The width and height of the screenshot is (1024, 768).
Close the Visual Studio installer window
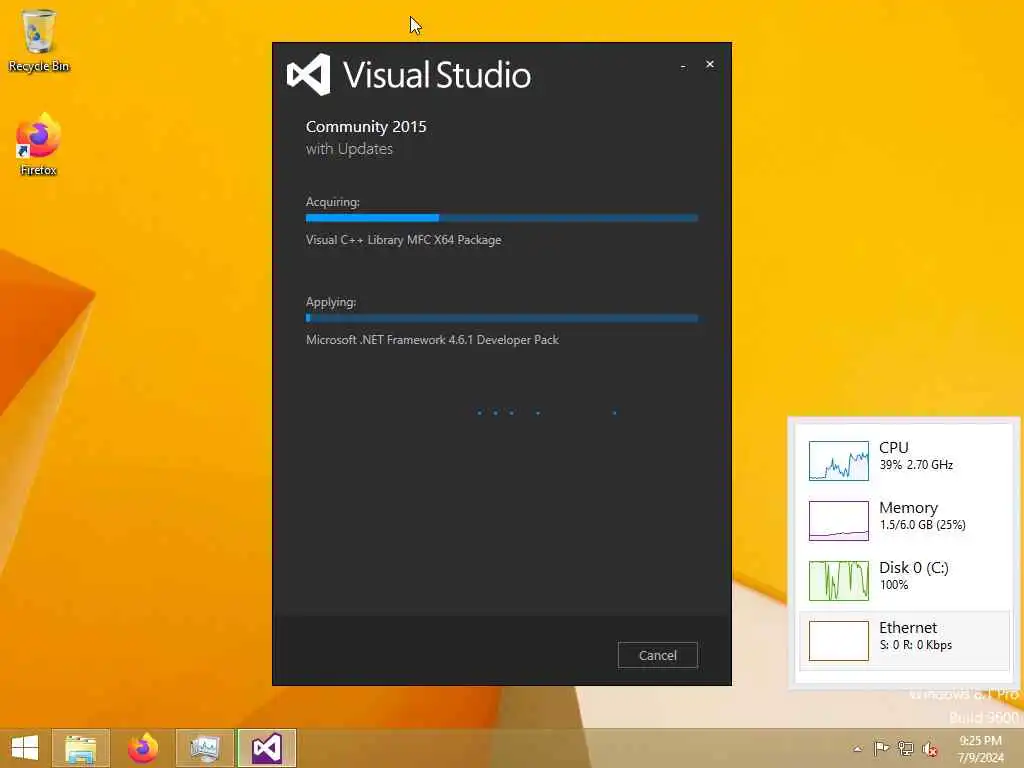coord(710,64)
